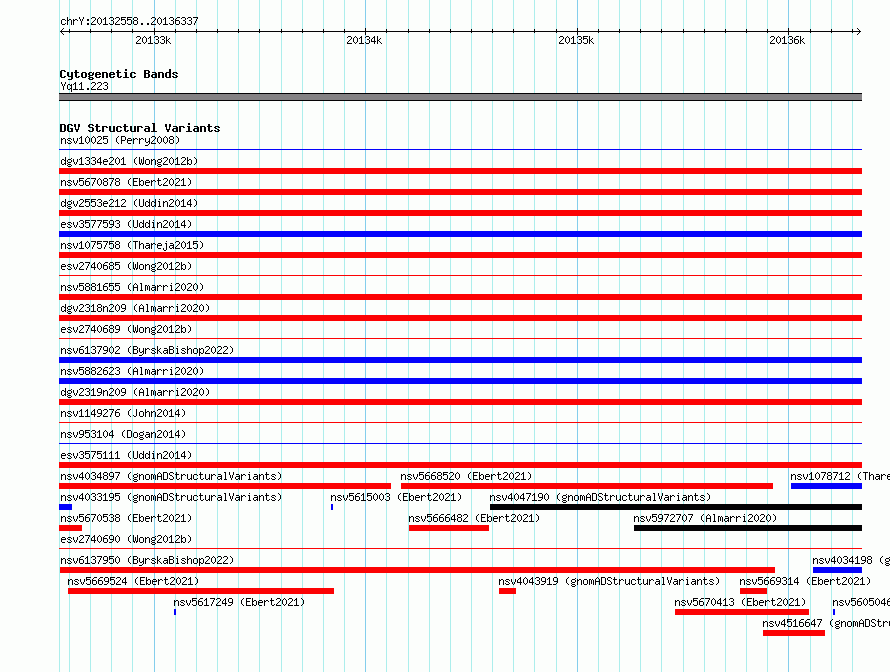Viewport: 890px width, 672px height.
Task: Click the nsv5605046 label
Action: (860, 602)
